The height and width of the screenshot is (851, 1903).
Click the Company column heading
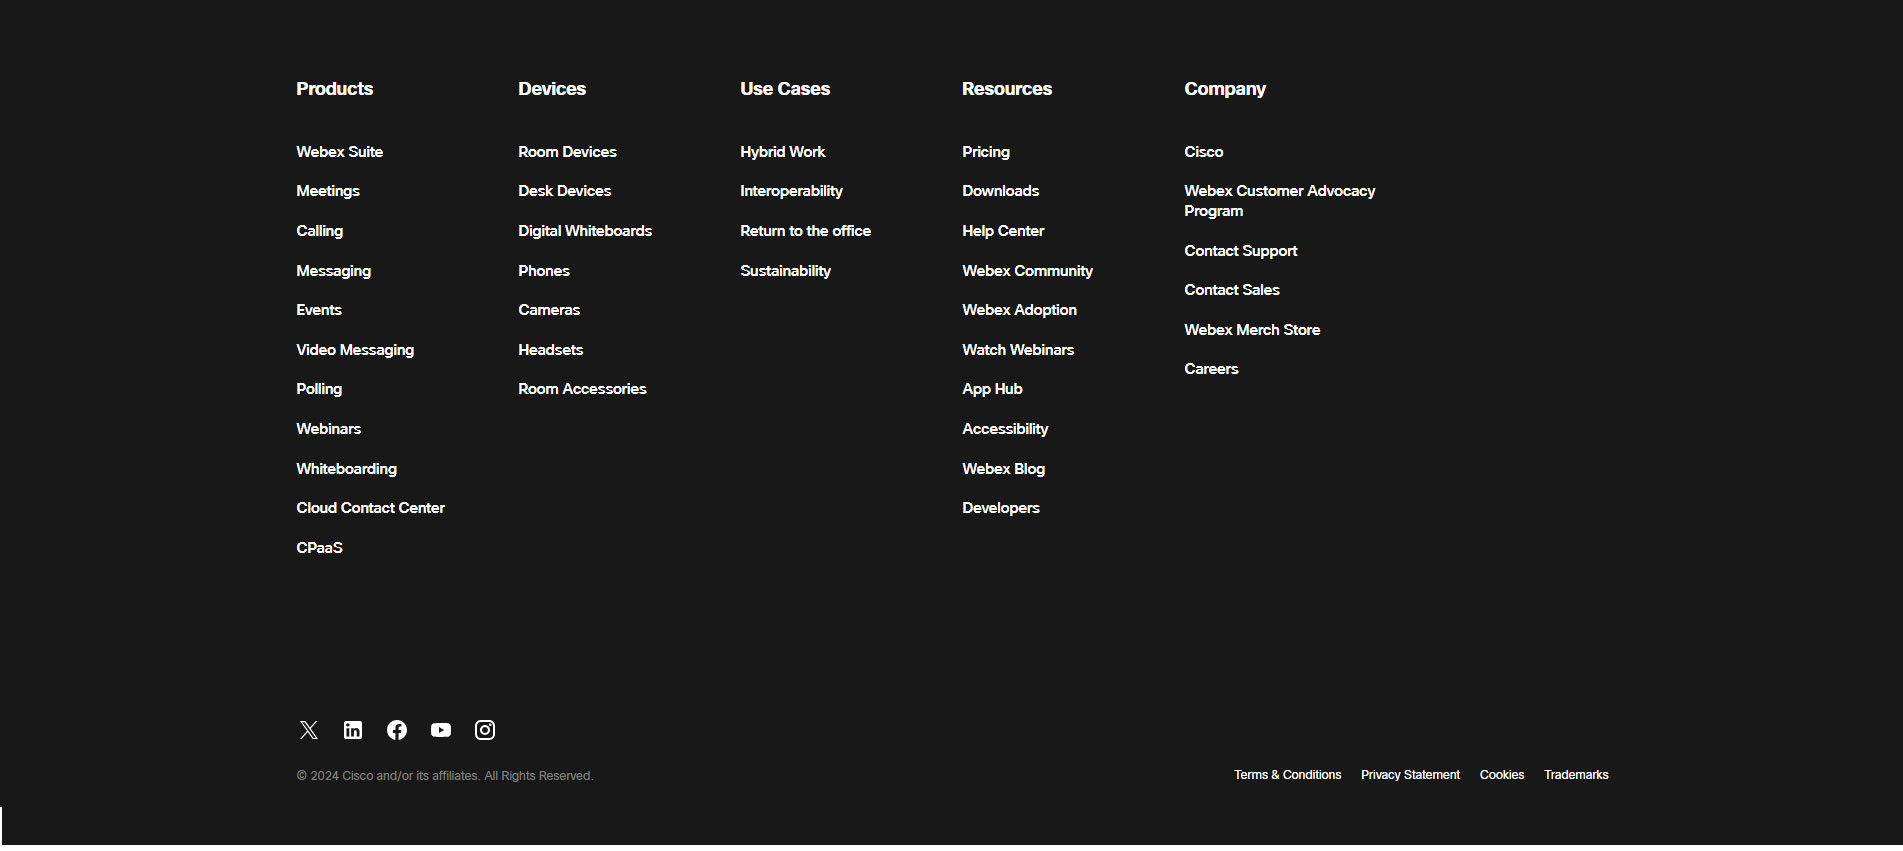point(1225,89)
